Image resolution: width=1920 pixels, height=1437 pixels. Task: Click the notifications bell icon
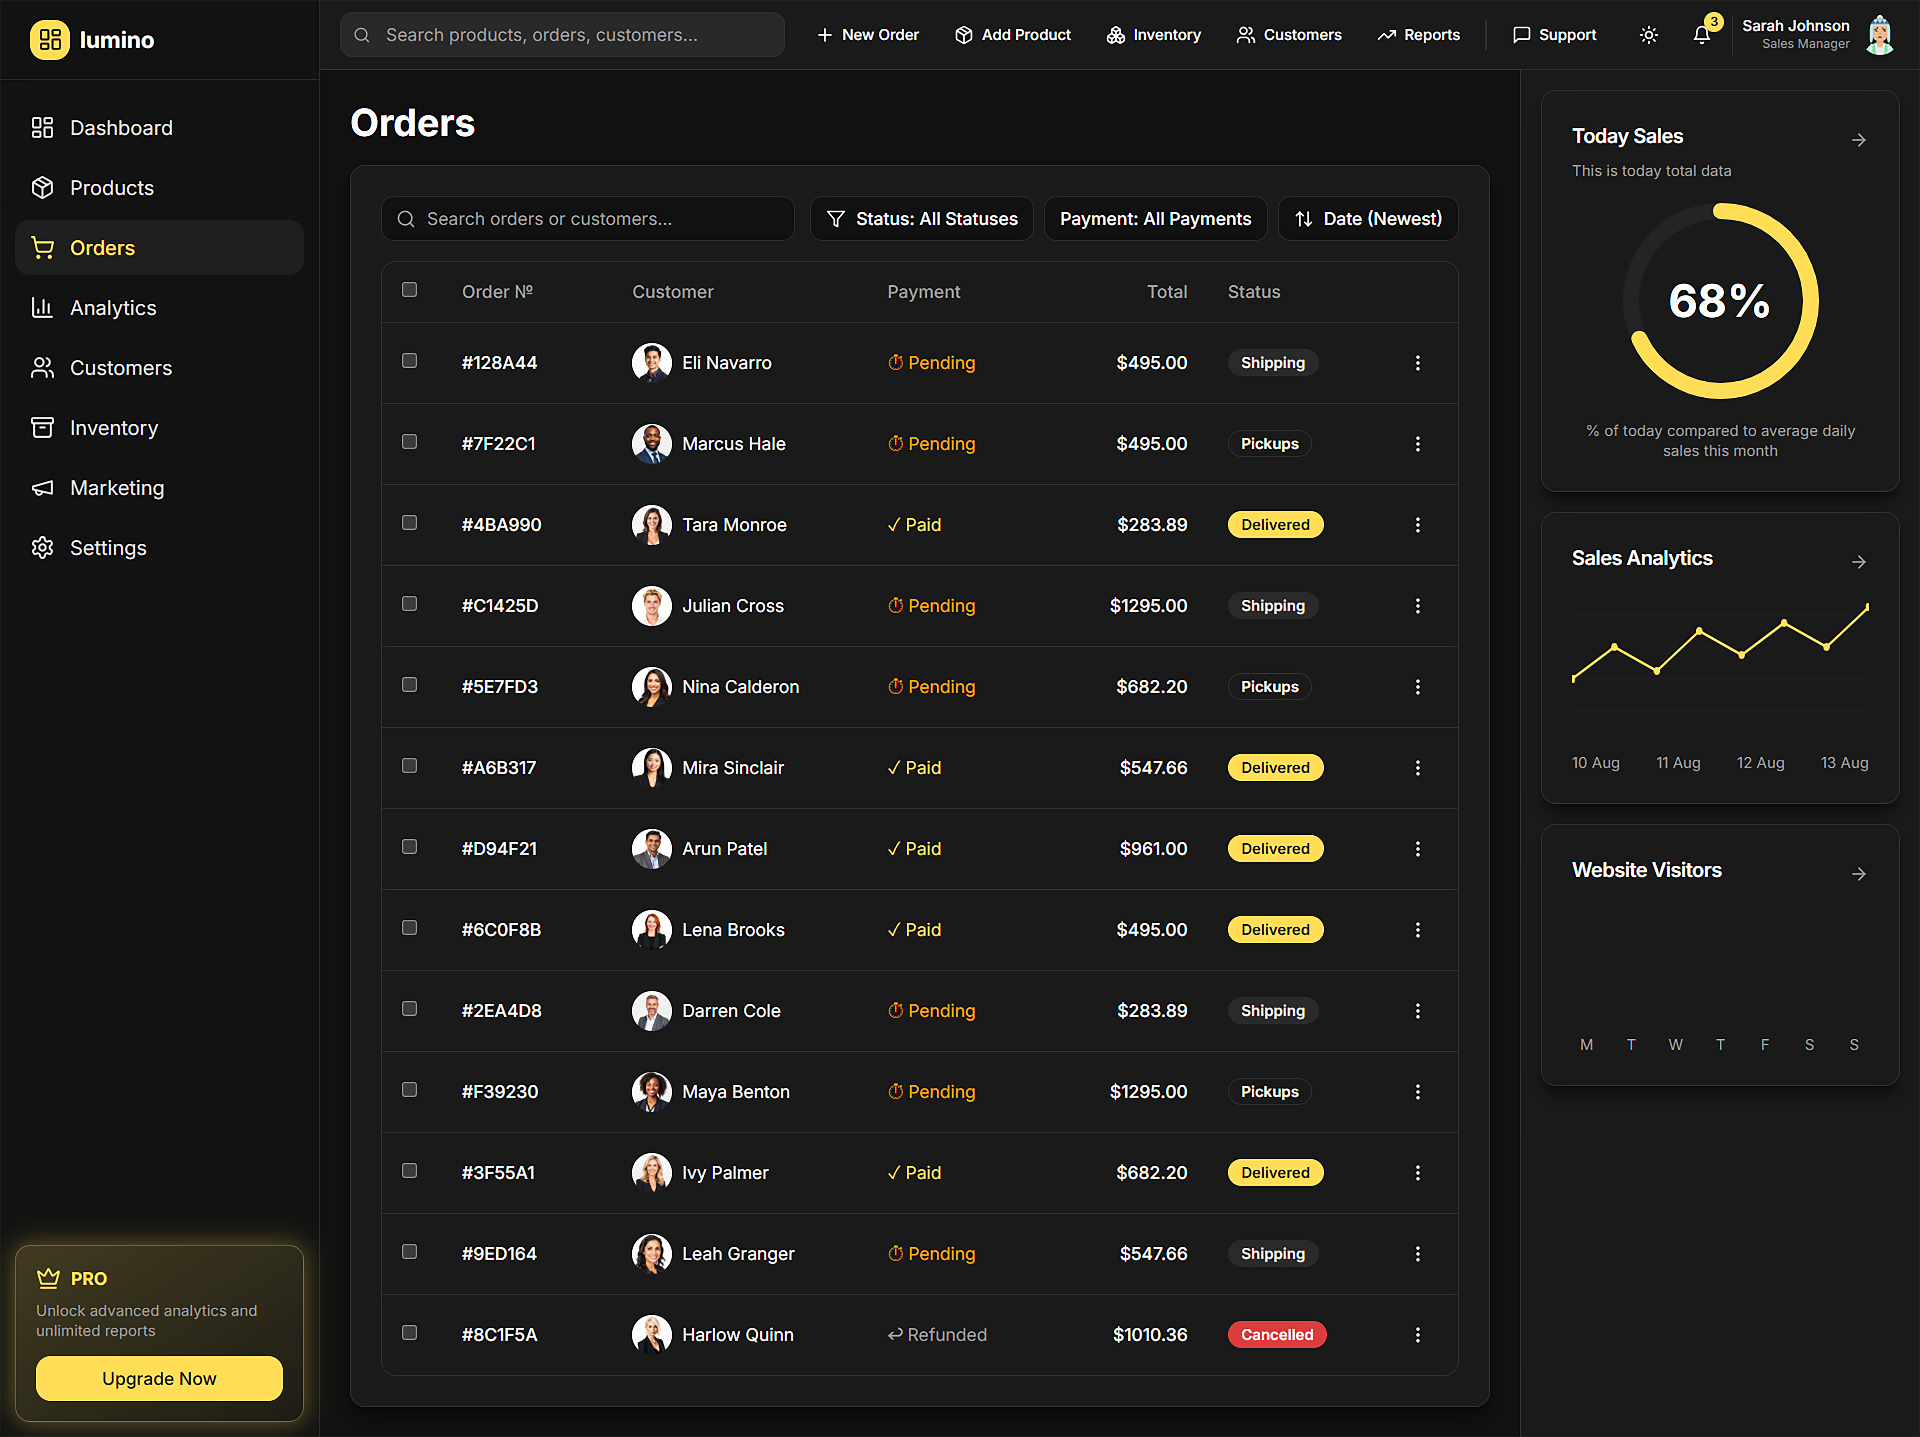(x=1701, y=35)
